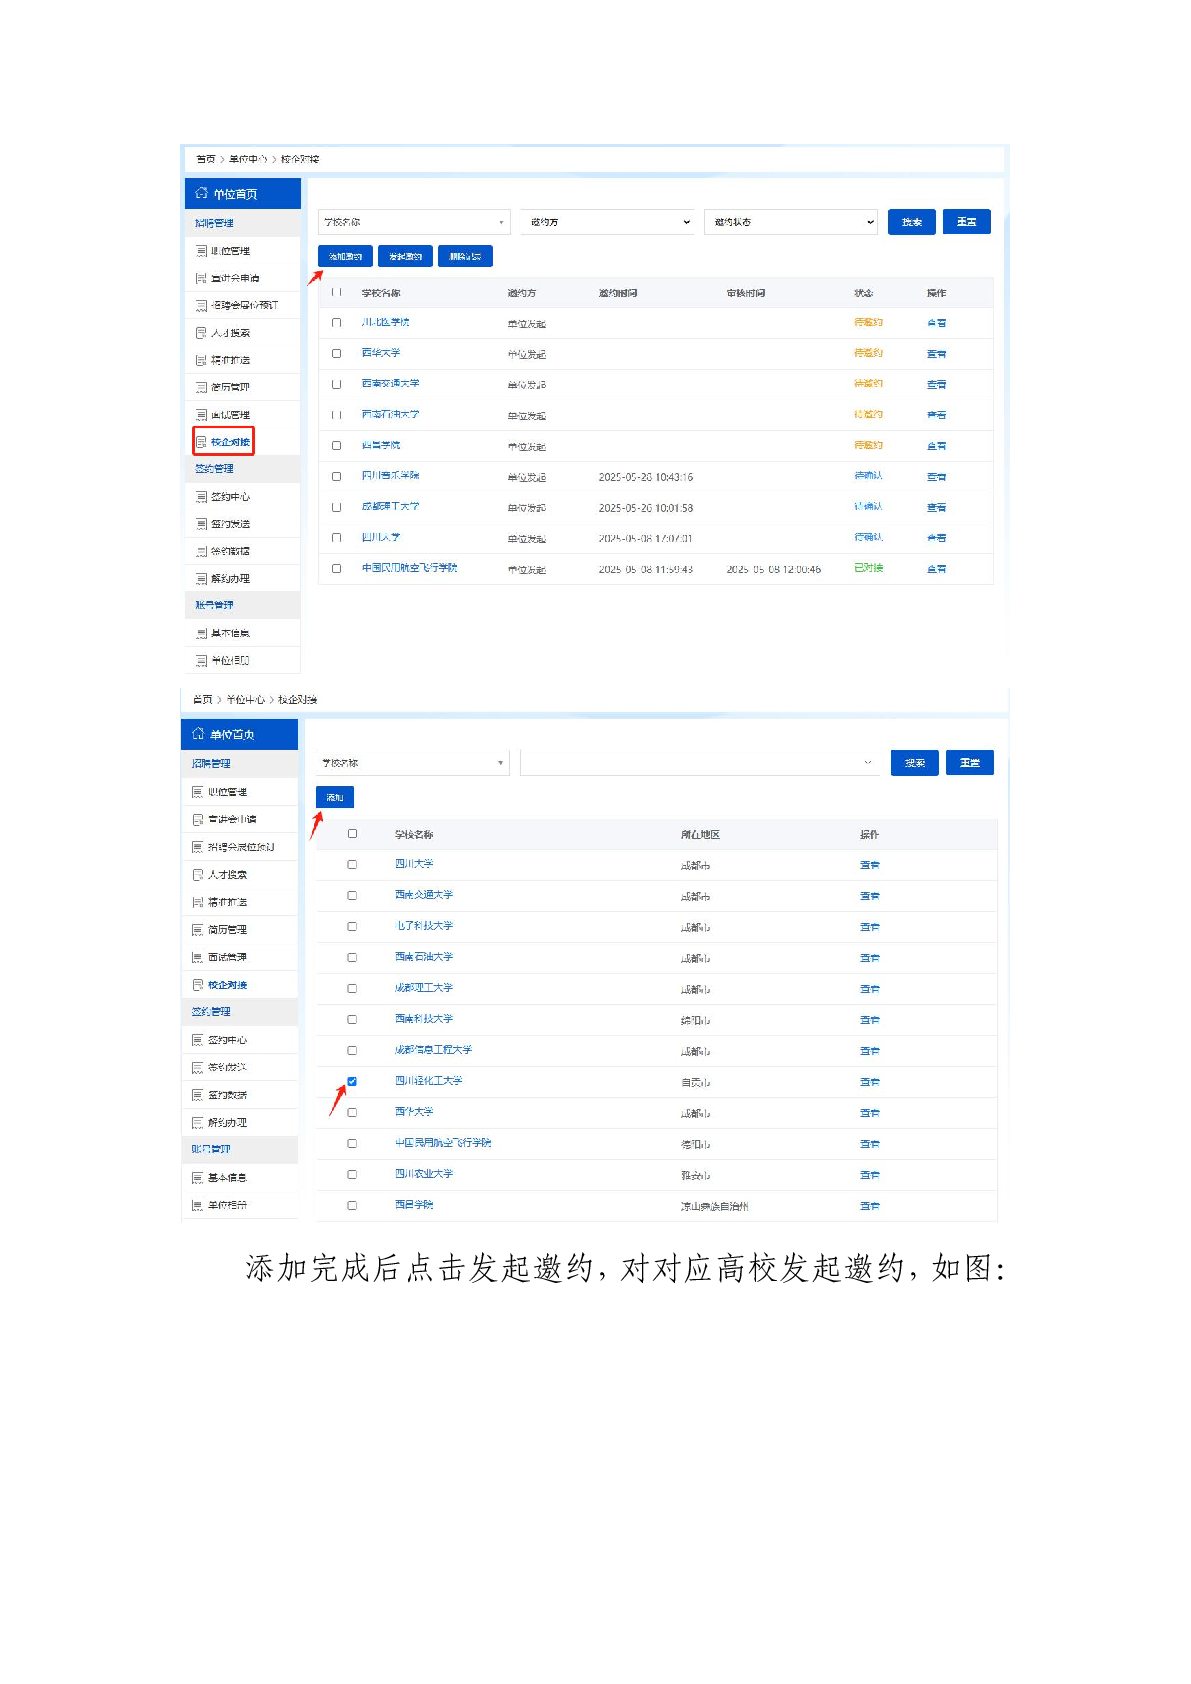1191x1684 pixels.
Task: Click the 人才搜索 icon in the top sidebar
Action: tap(201, 333)
